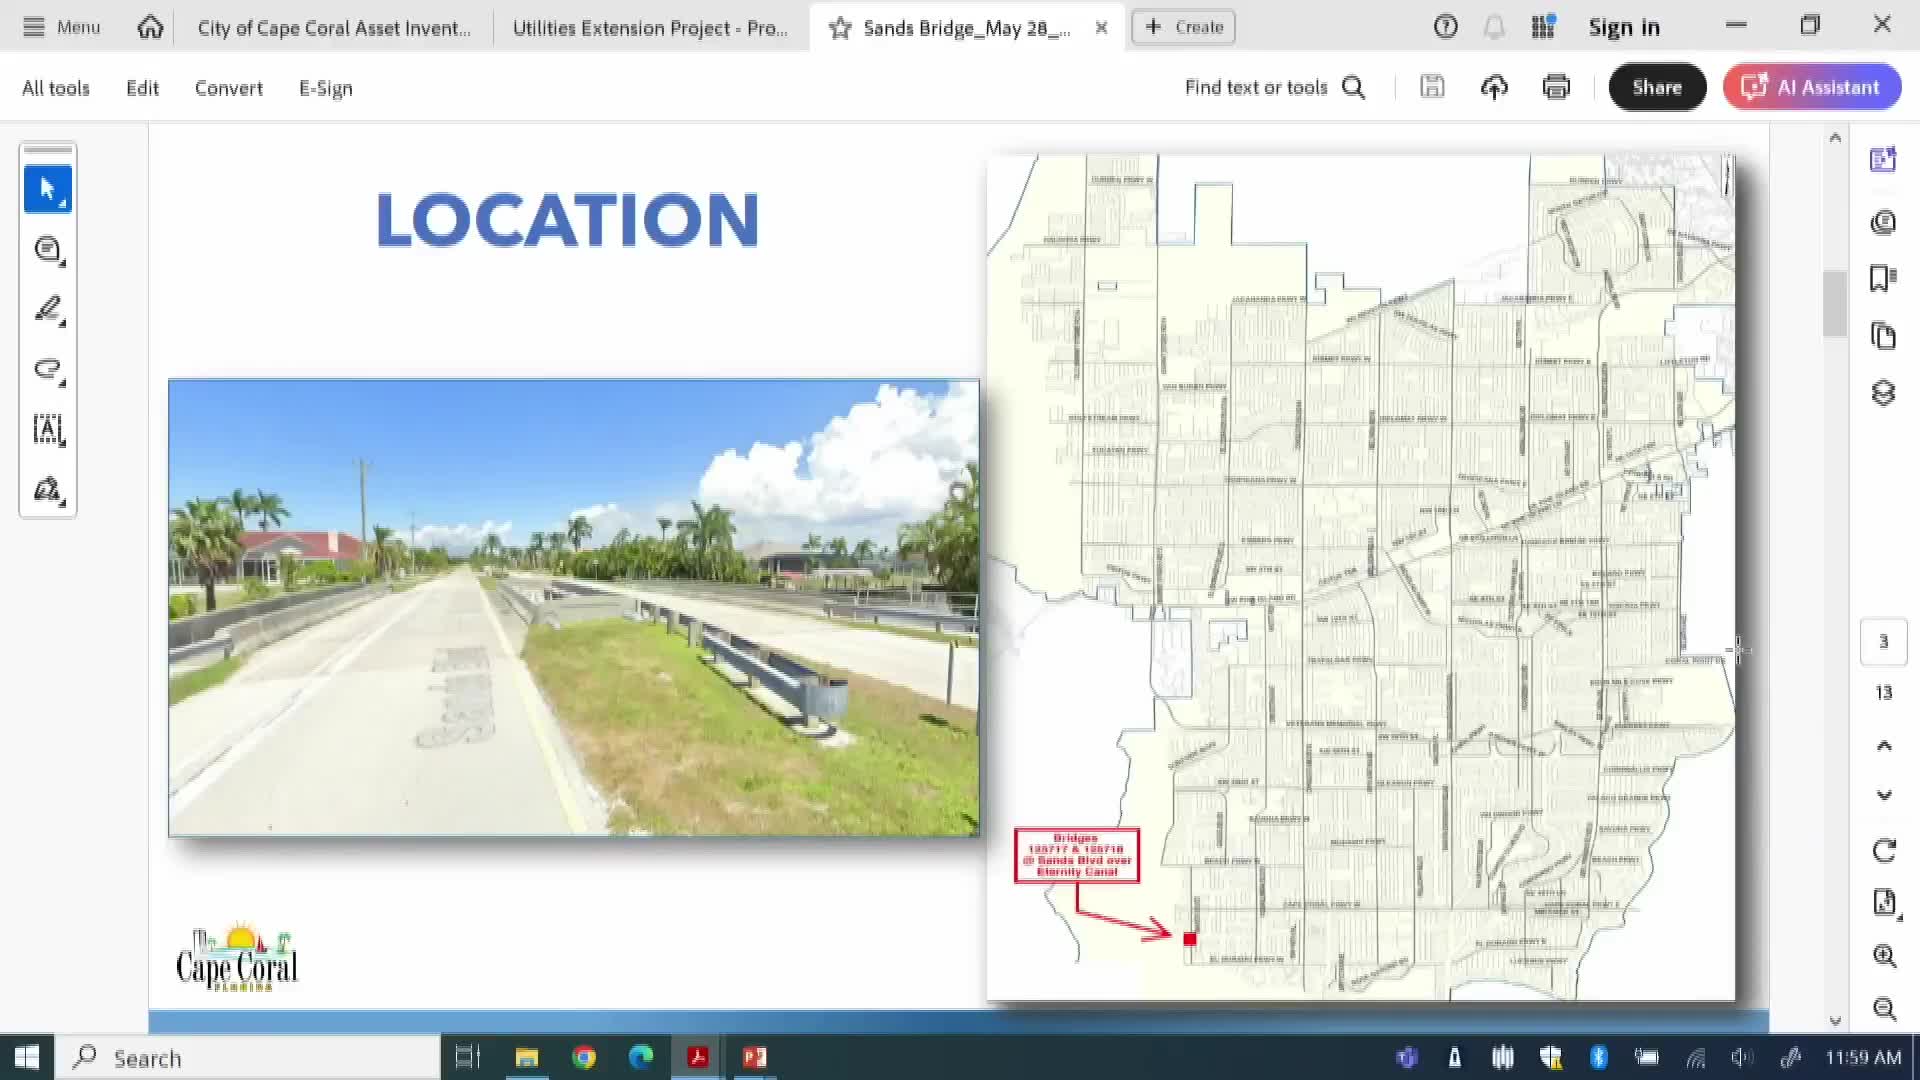Go to the next page using down chevron
Screen dimensions: 1920x1080
point(1884,795)
